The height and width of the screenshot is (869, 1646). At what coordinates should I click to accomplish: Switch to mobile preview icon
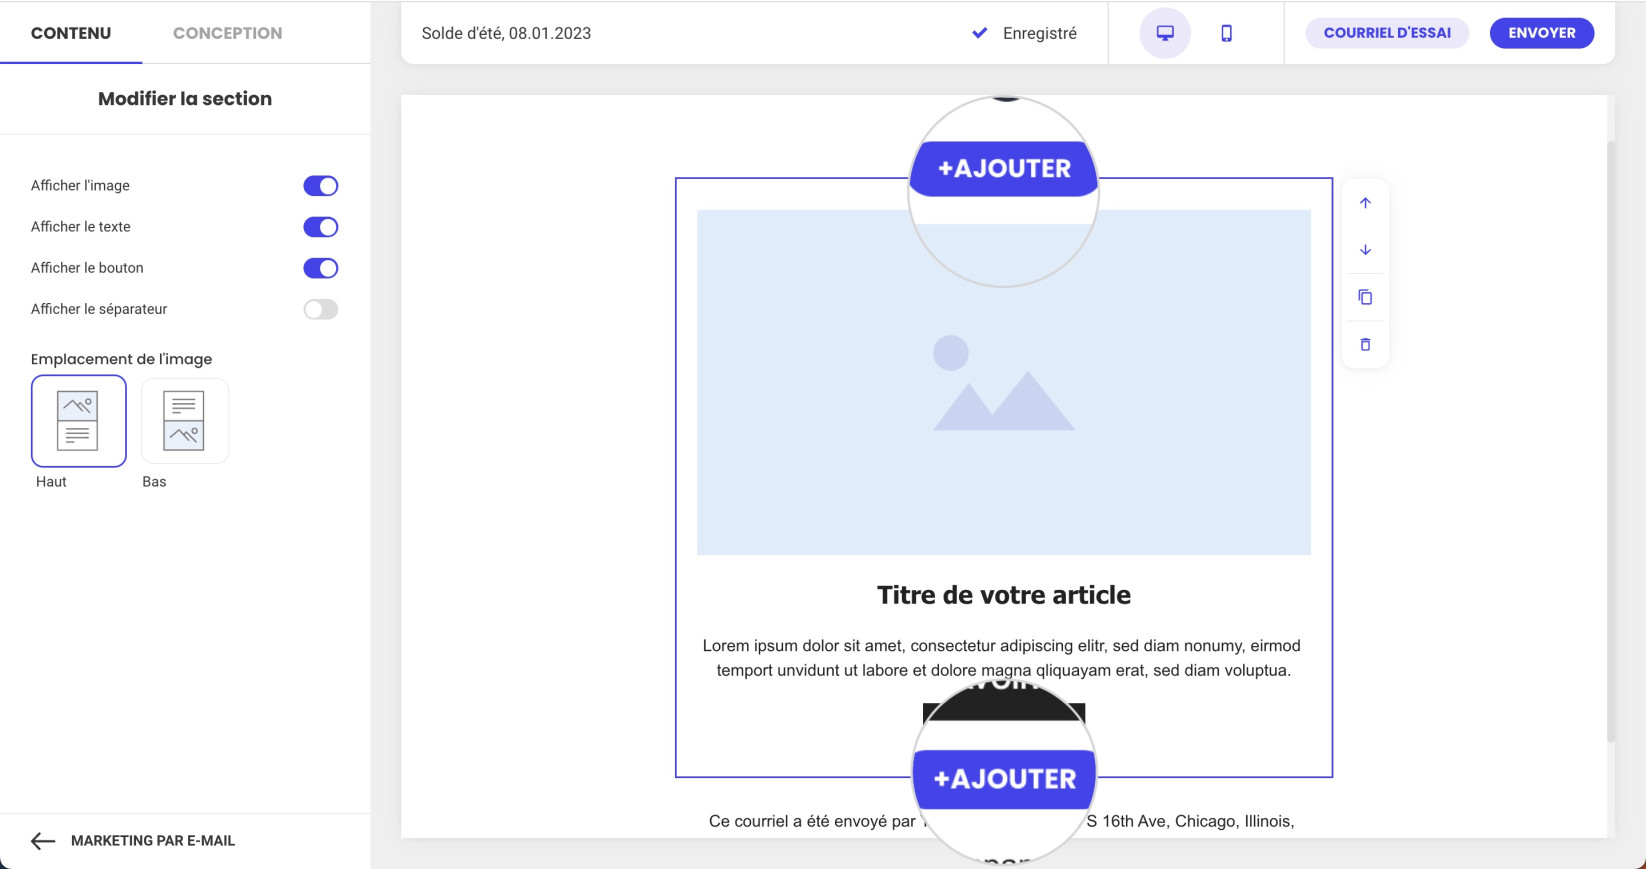click(x=1226, y=33)
